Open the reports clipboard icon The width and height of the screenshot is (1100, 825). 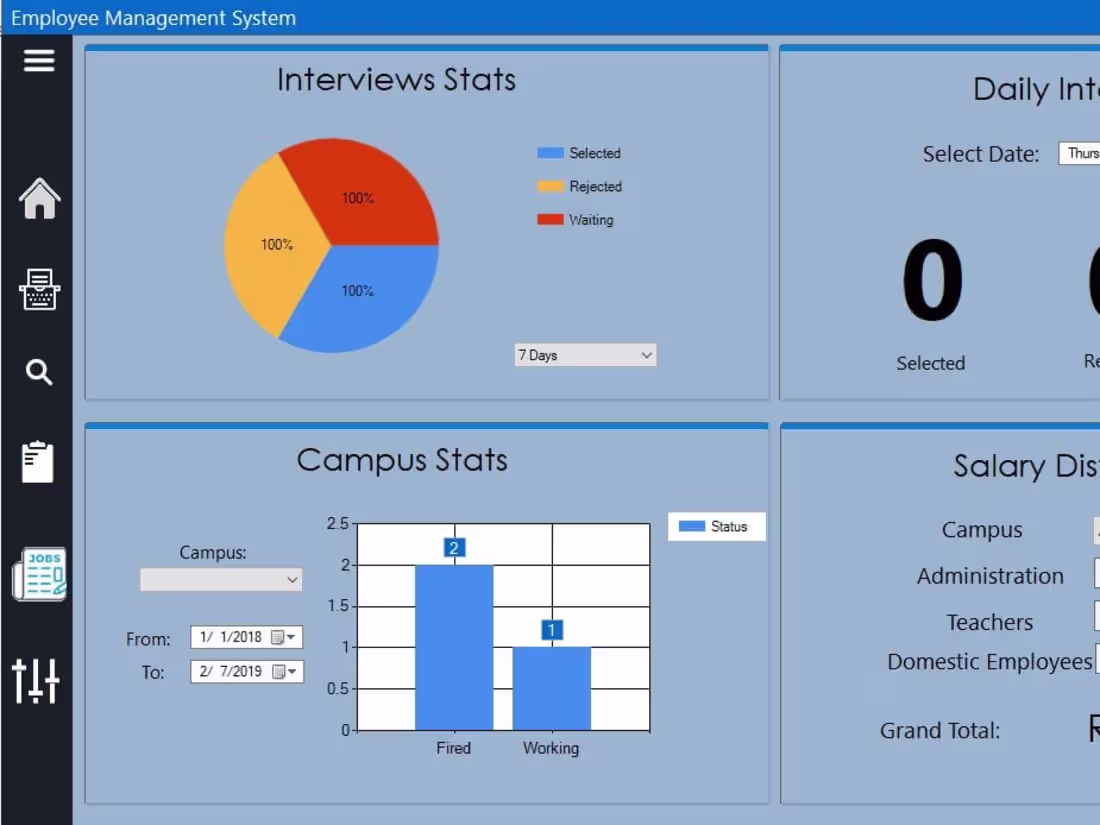tap(39, 460)
